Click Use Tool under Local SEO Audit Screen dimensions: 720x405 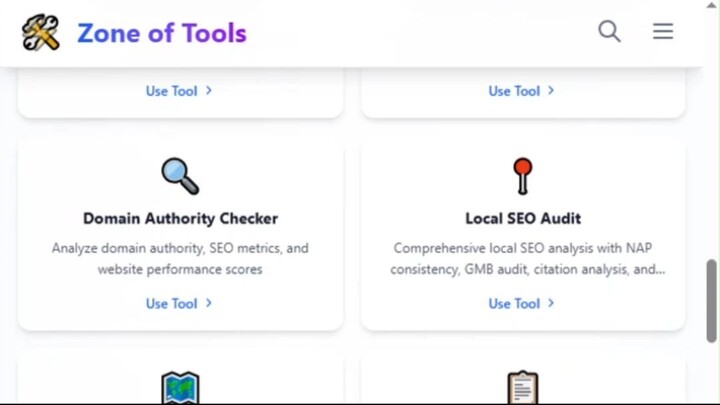pos(522,304)
